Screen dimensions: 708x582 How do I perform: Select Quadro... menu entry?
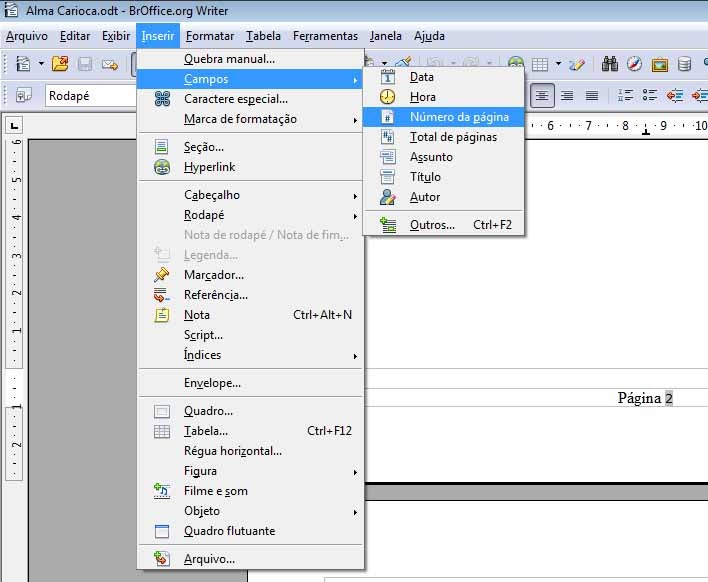pos(250,411)
